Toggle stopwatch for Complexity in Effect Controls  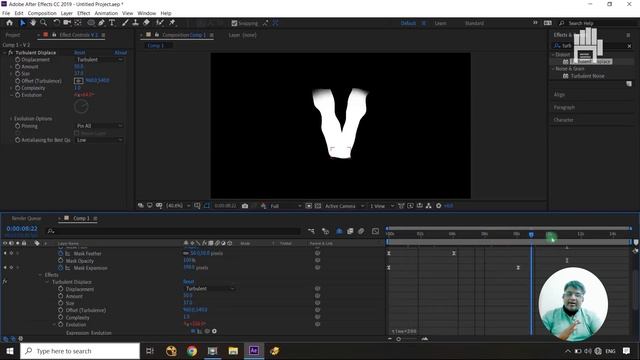pos(18,88)
